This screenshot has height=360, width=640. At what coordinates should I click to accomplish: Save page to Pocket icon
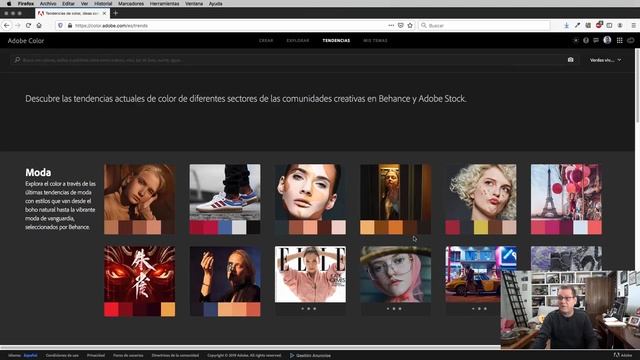point(401,25)
